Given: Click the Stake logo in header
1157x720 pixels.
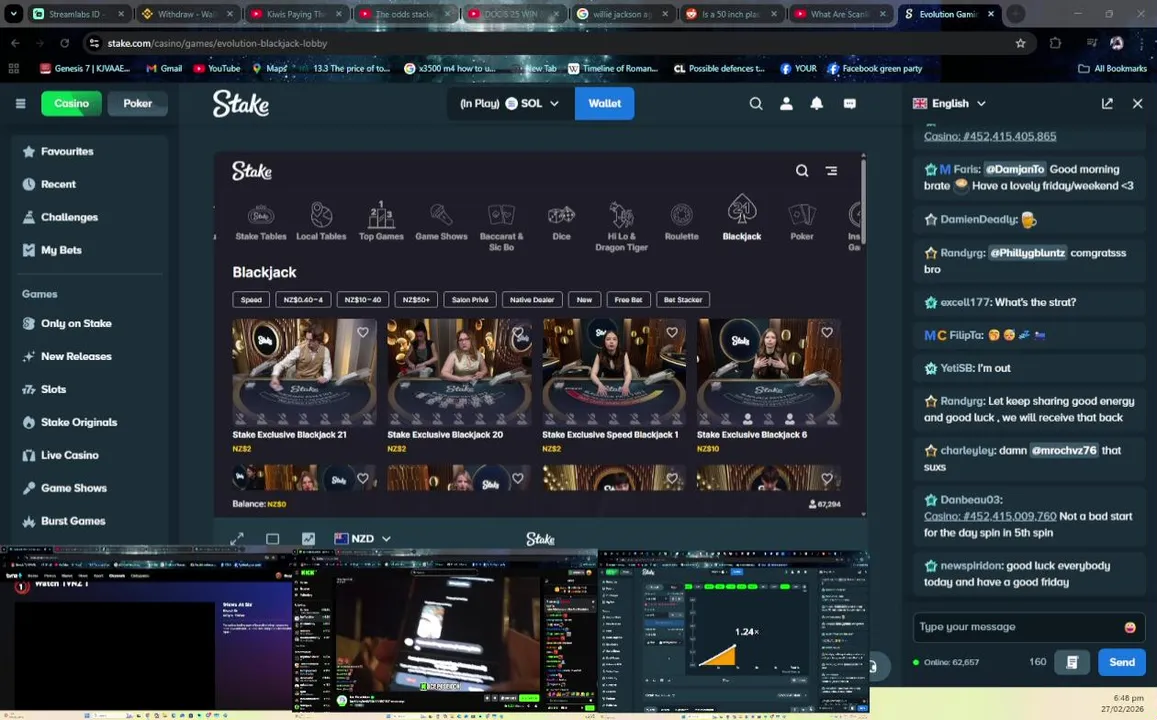Looking at the screenshot, I should [241, 103].
